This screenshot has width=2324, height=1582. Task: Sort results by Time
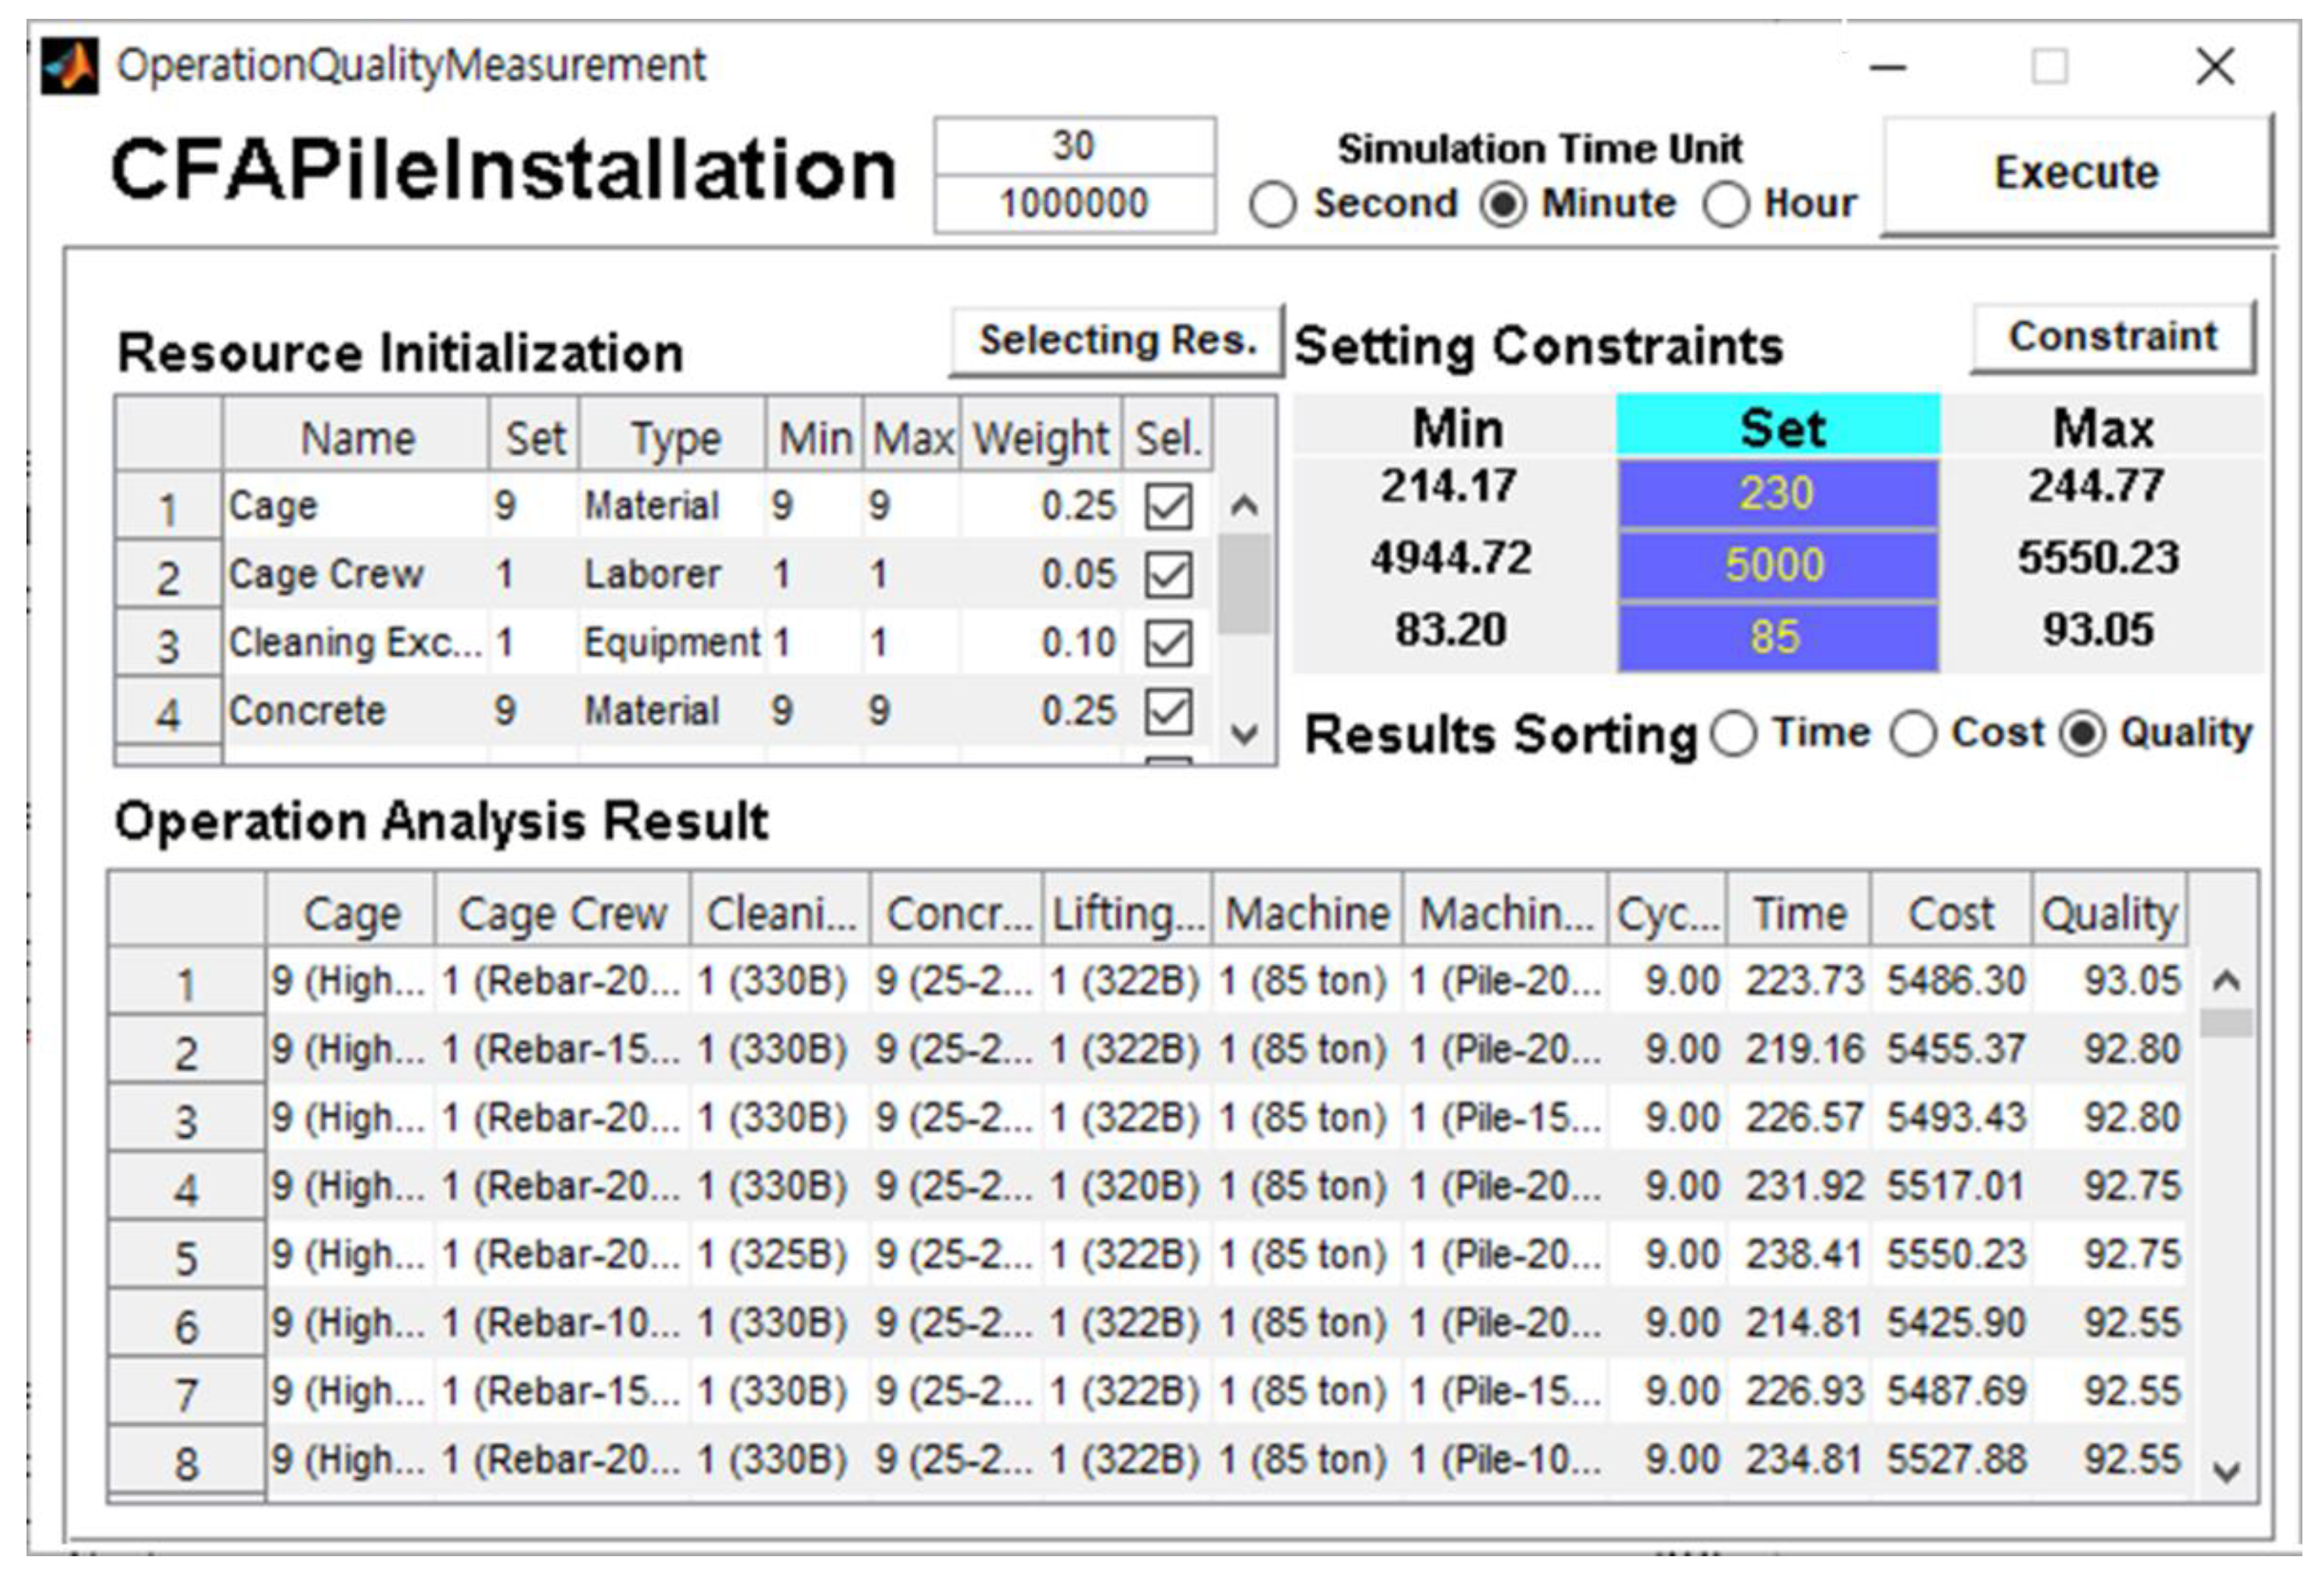[x=1734, y=734]
